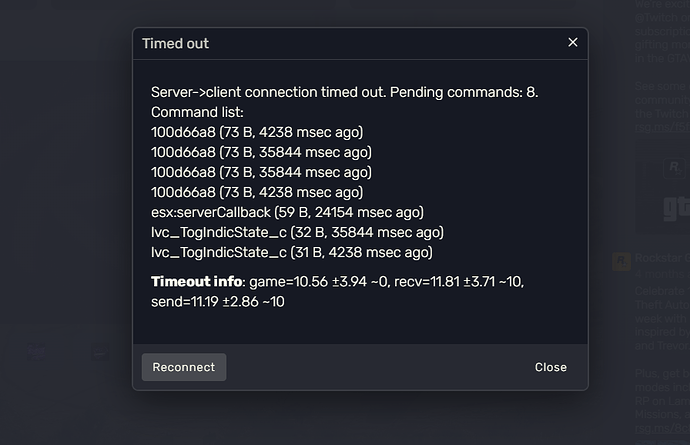Screen dimensions: 690x445
Task: Click the "Server->client connection timed out" message
Action: point(345,92)
